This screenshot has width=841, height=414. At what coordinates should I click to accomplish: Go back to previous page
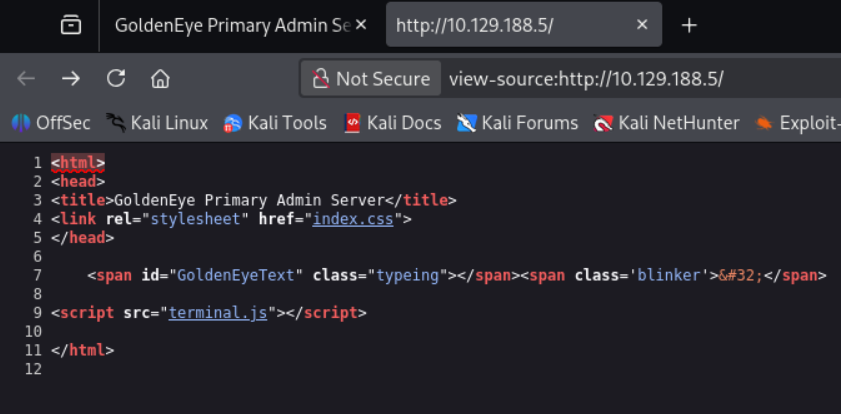point(26,79)
